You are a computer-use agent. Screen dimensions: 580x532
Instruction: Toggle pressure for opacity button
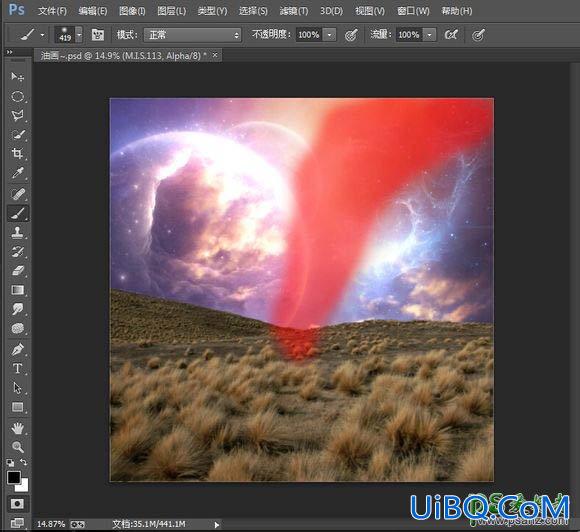(x=351, y=35)
